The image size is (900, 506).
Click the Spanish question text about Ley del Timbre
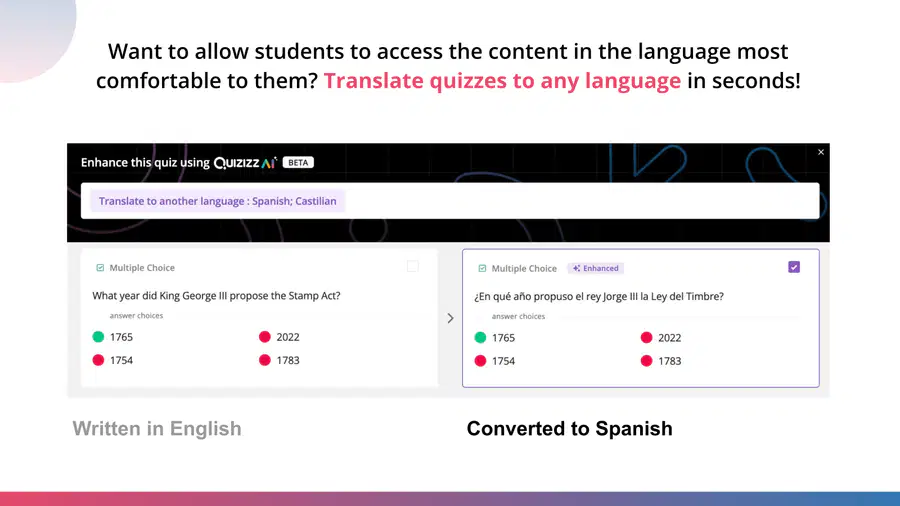point(599,297)
